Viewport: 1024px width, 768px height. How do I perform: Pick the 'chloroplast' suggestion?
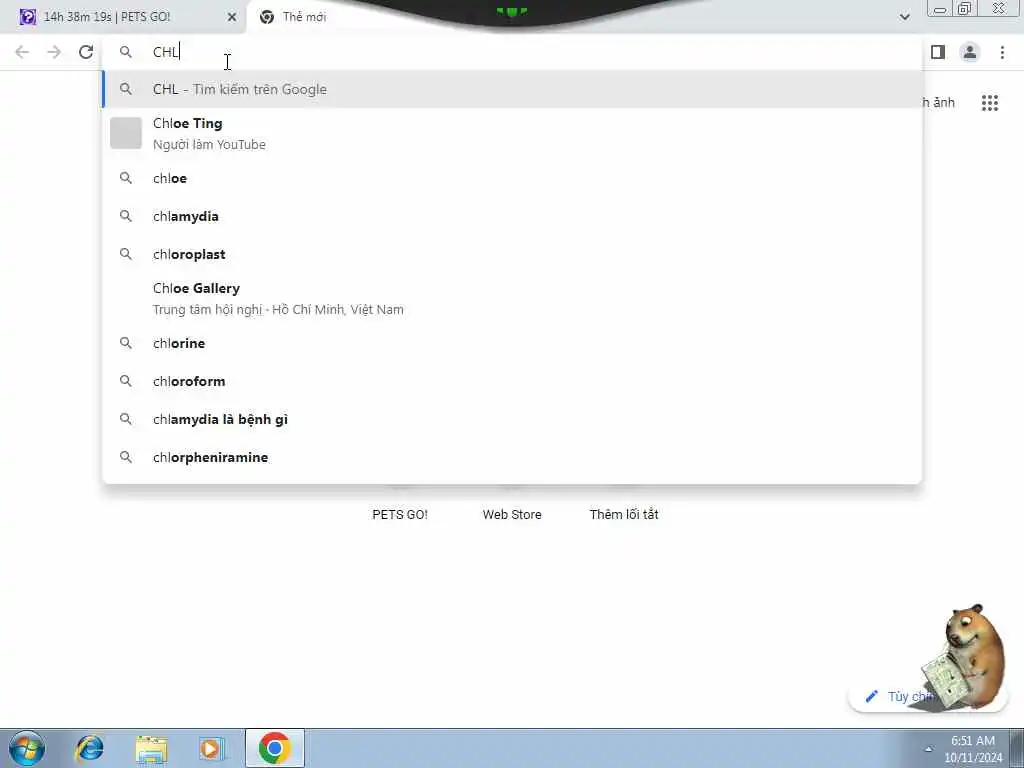click(512, 254)
